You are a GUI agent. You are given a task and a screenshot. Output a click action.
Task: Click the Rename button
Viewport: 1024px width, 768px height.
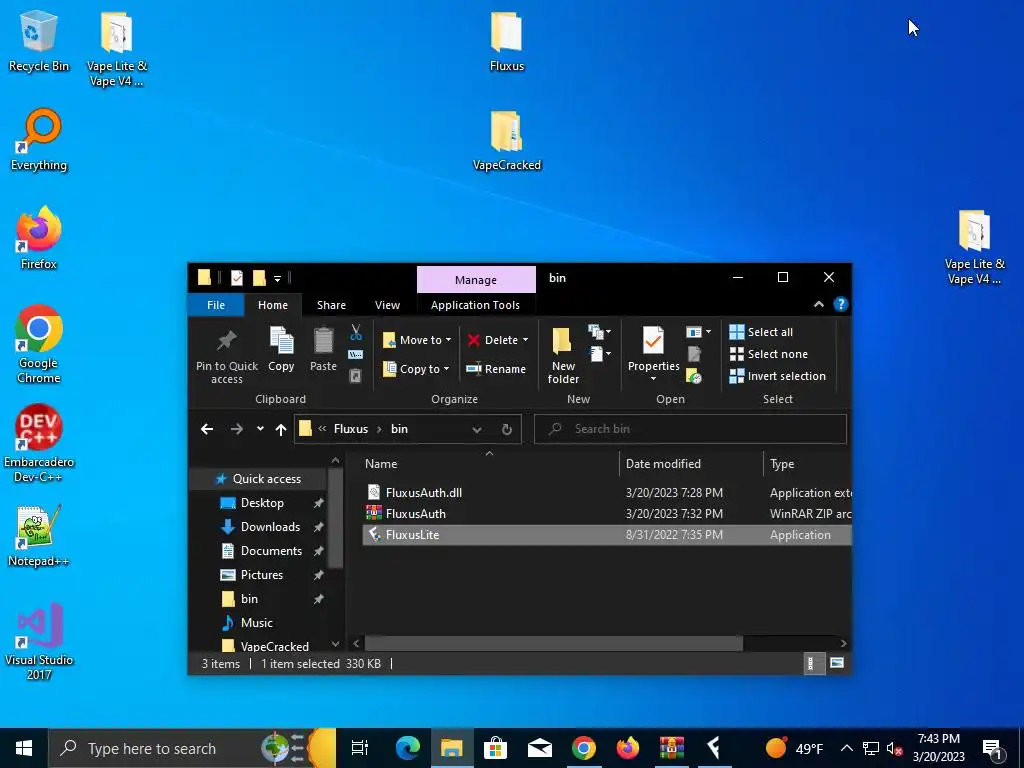tap(496, 369)
